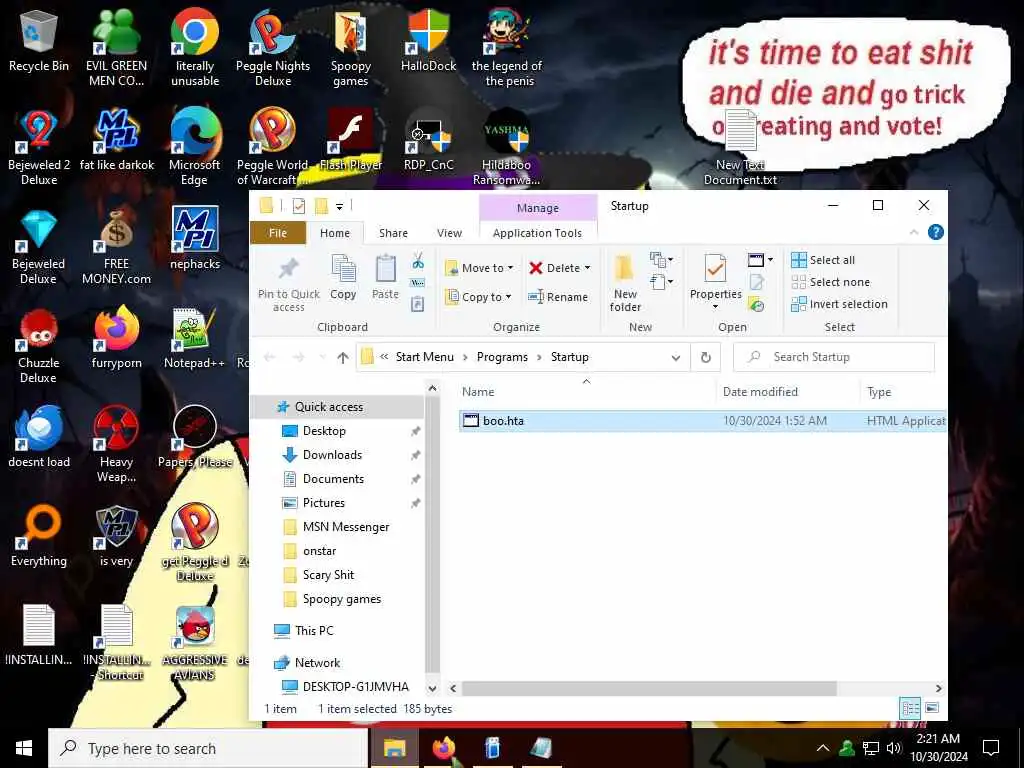The height and width of the screenshot is (768, 1024).
Task: Click the Notepad++ desktop shortcut
Action: 195,338
